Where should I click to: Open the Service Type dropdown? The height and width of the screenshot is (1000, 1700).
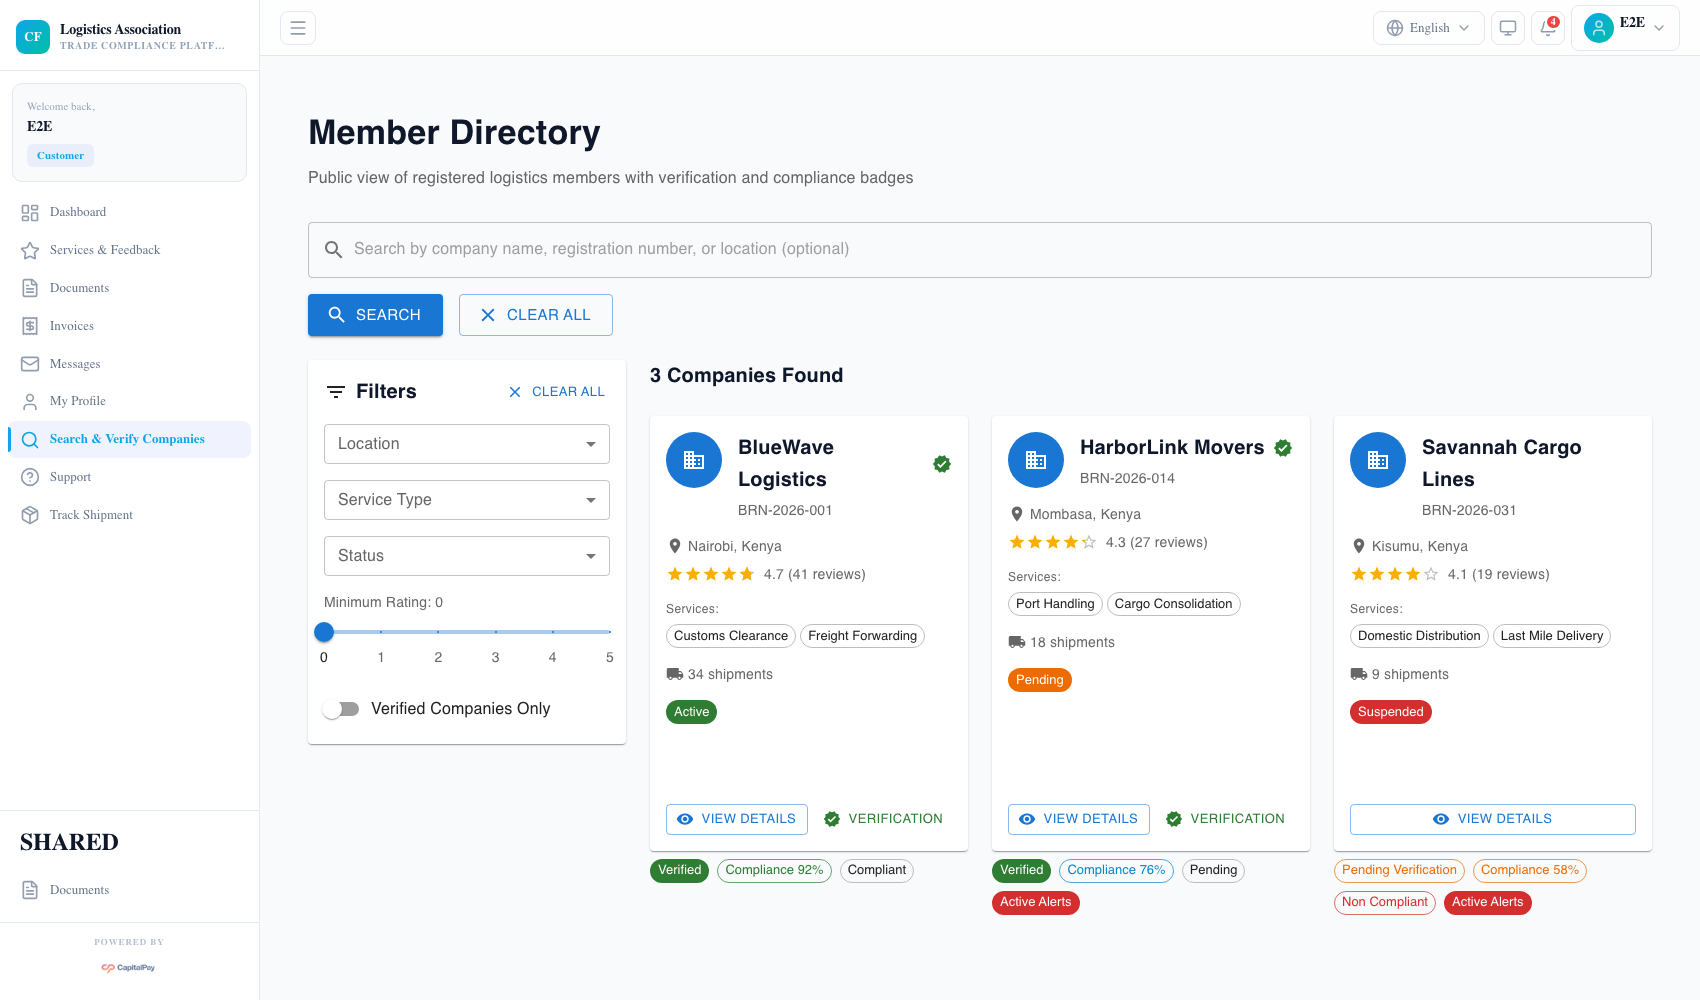466,499
